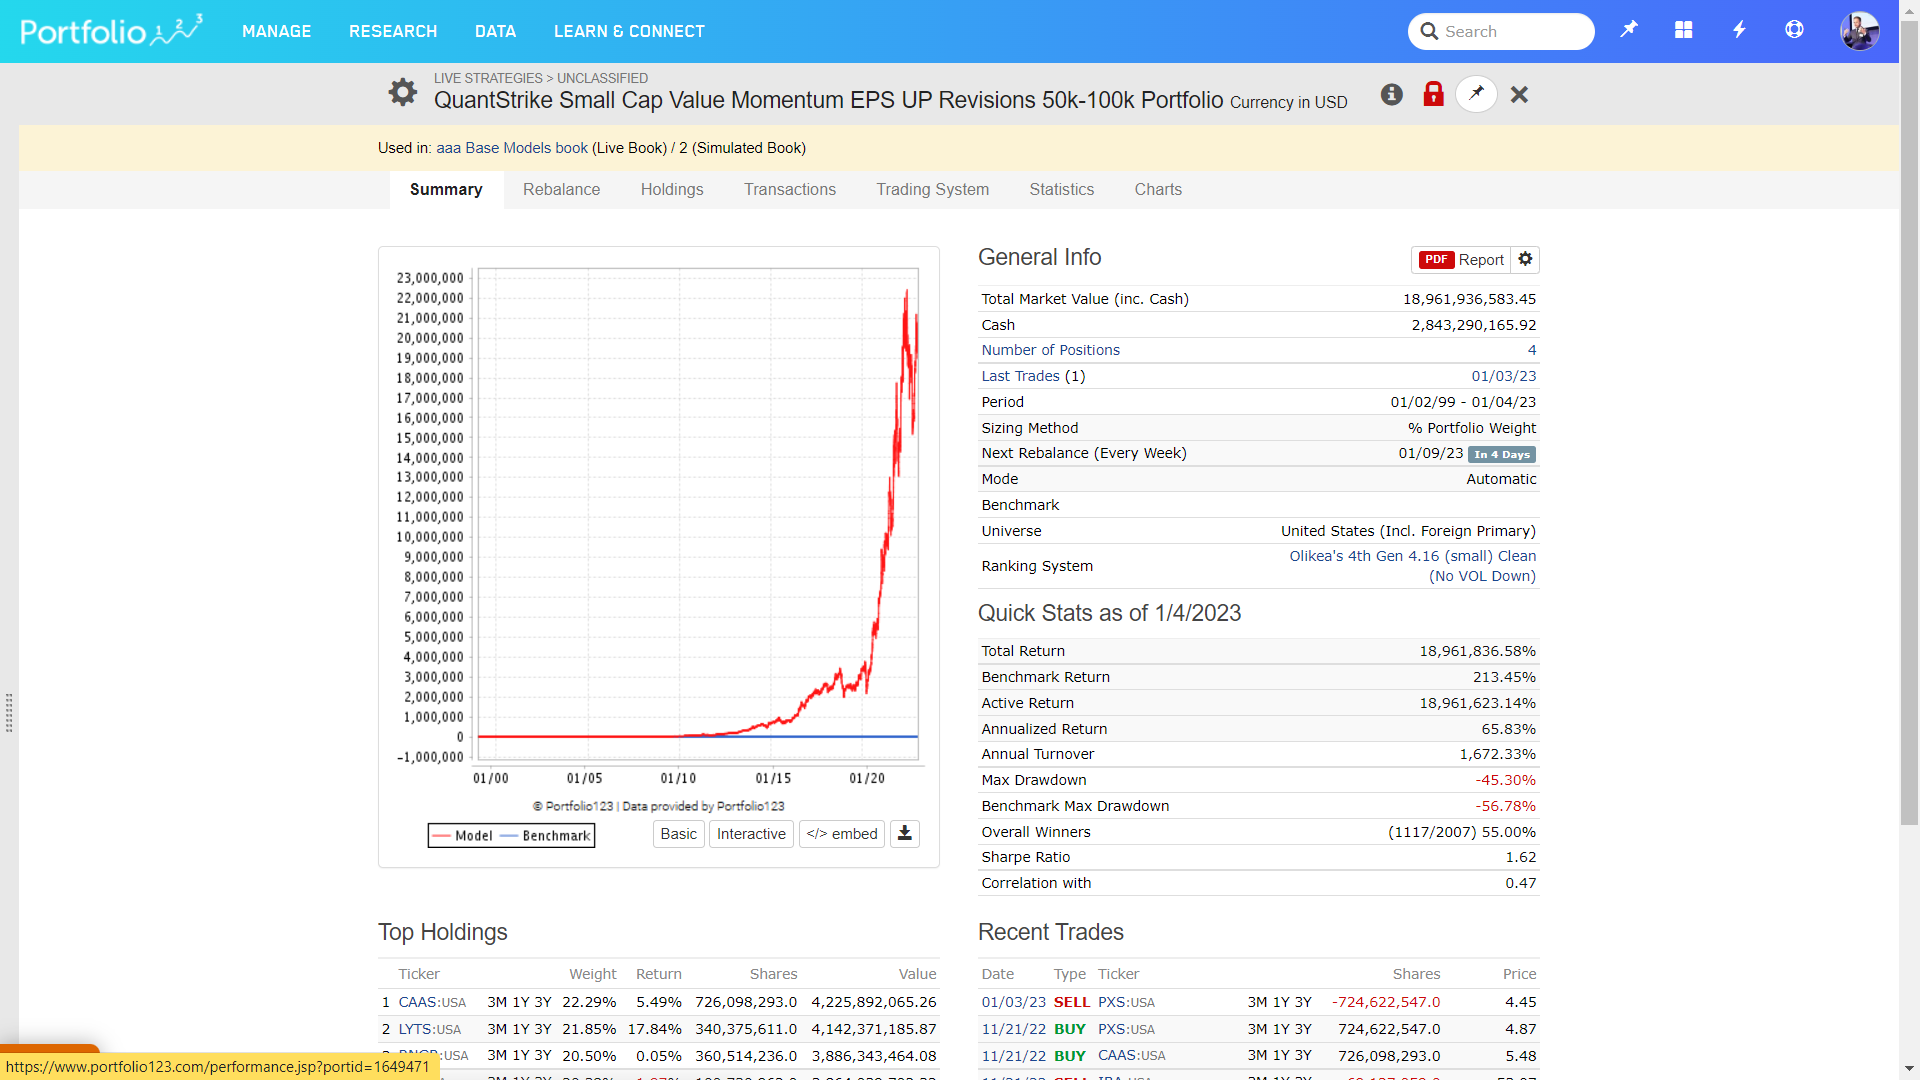
Task: Click the 11/21/22 BUY PXS trade date
Action: pyautogui.click(x=1013, y=1029)
